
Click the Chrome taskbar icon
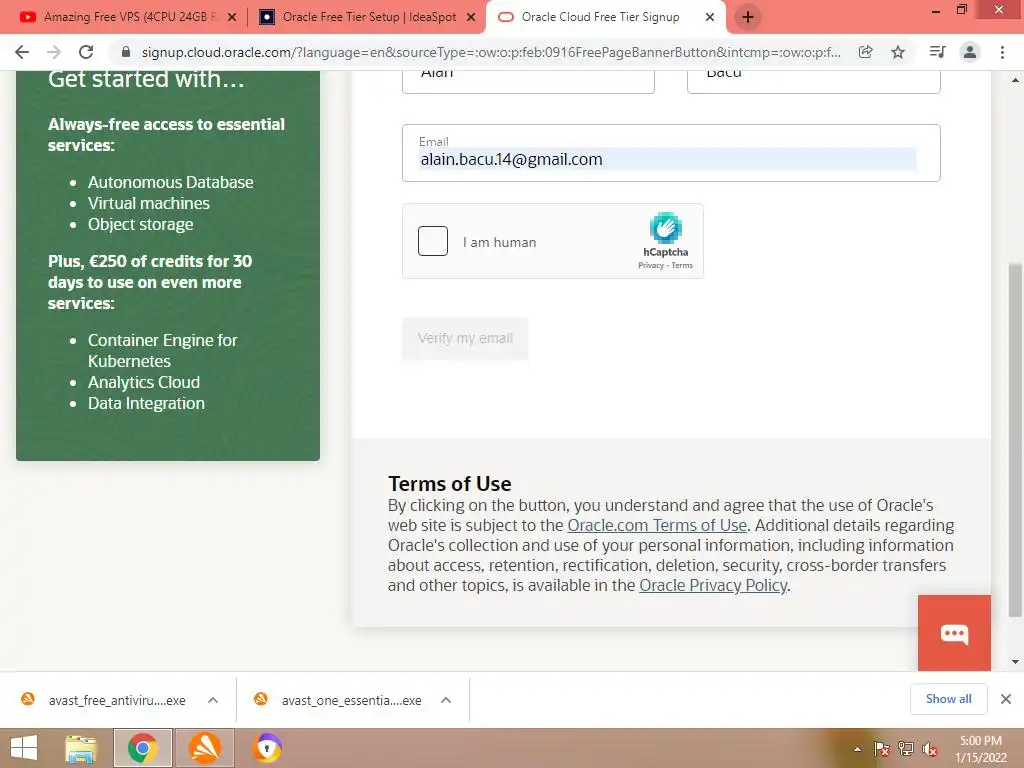click(x=142, y=748)
